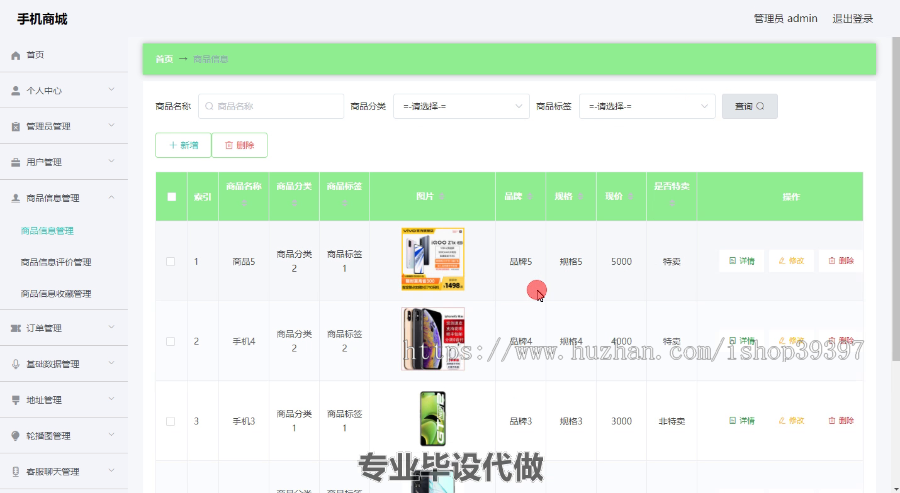Click 删除 for row 商品5
The height and width of the screenshot is (493, 900).
(841, 261)
